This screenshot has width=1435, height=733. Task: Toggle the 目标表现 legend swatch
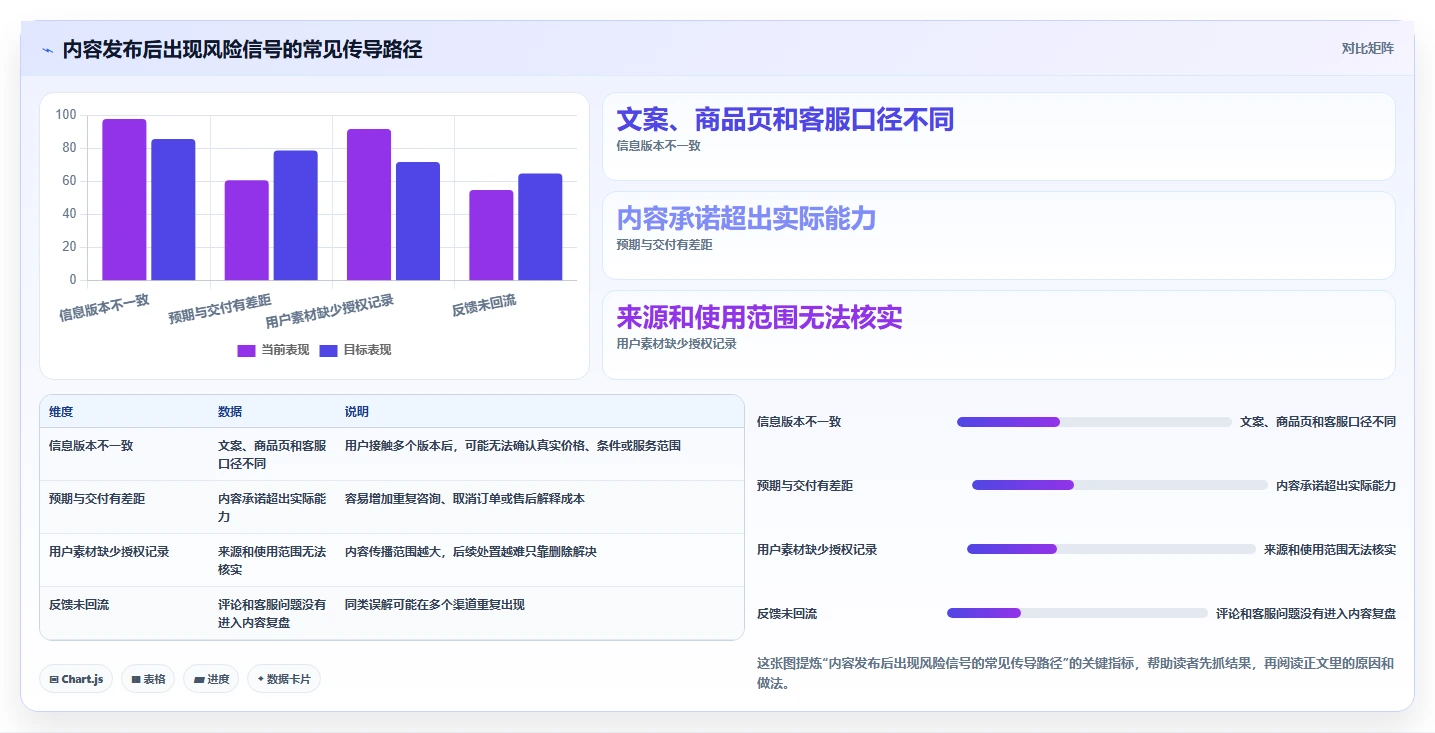[x=328, y=350]
